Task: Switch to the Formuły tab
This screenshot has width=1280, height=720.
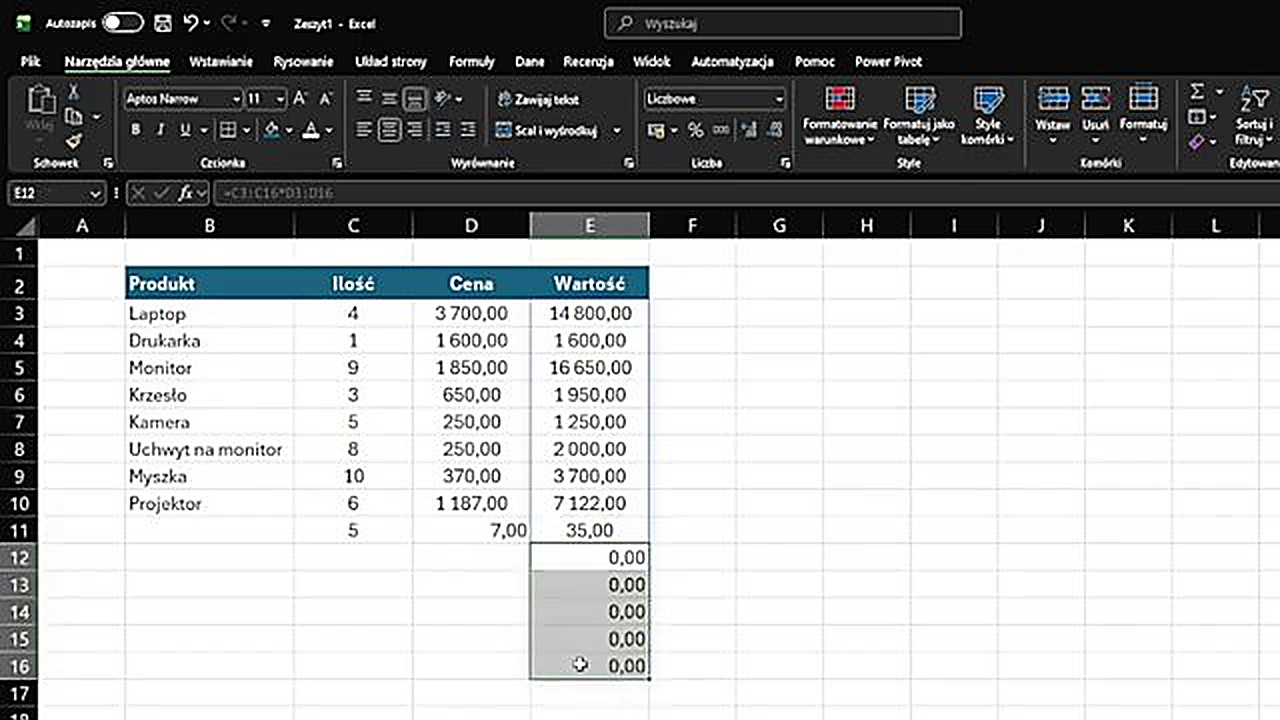Action: [471, 61]
